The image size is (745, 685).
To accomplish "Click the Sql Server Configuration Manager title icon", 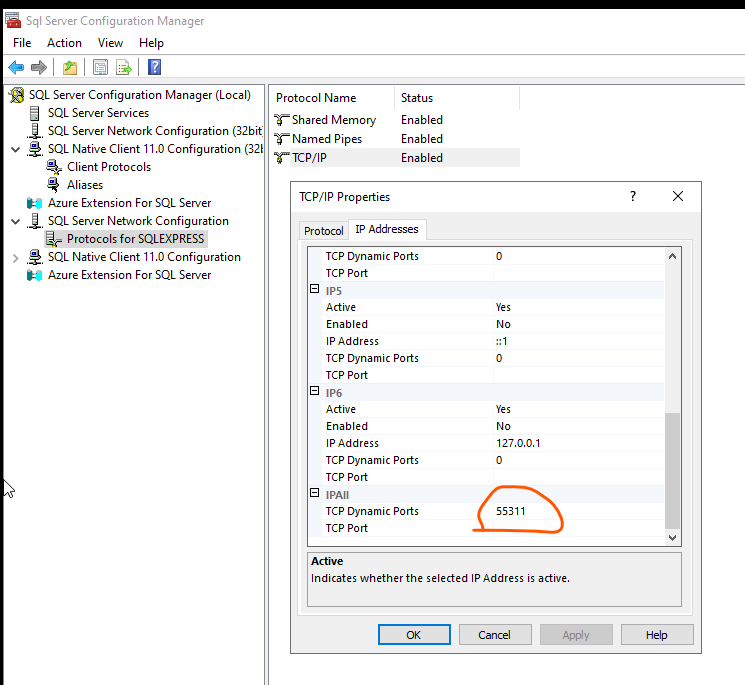I will pos(13,20).
